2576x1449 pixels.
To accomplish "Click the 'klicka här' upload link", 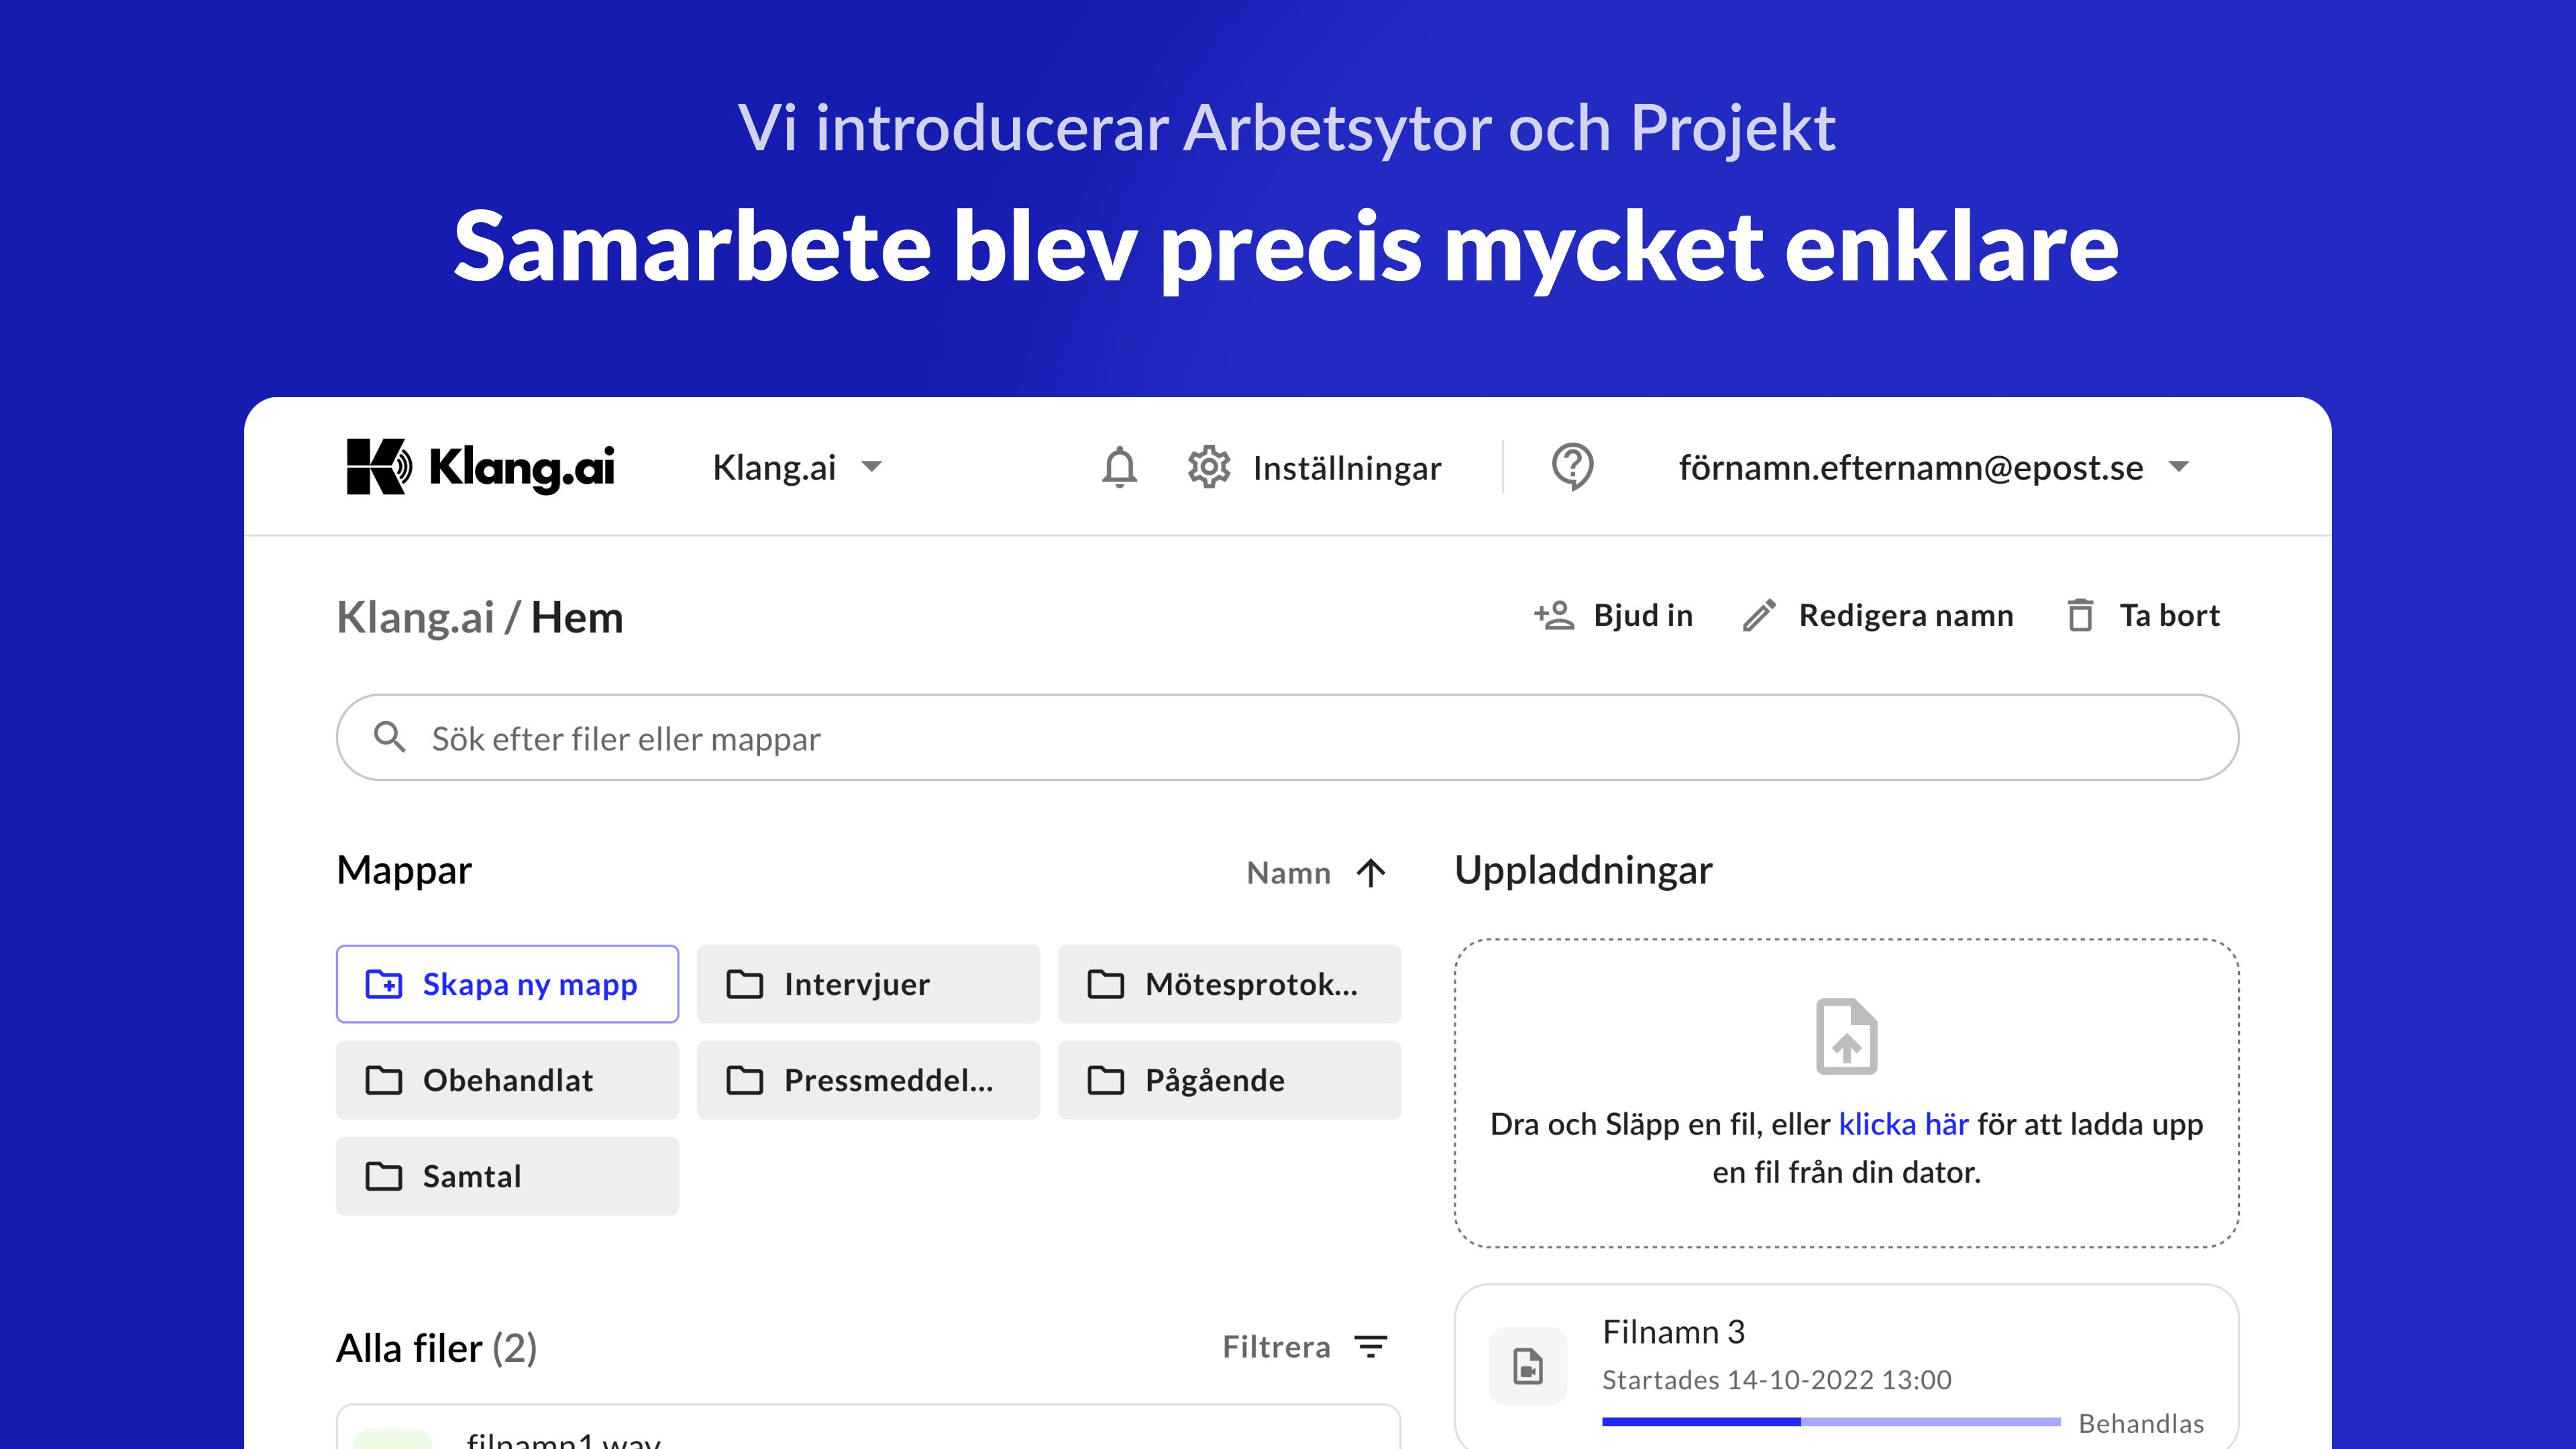I will coord(1903,1124).
